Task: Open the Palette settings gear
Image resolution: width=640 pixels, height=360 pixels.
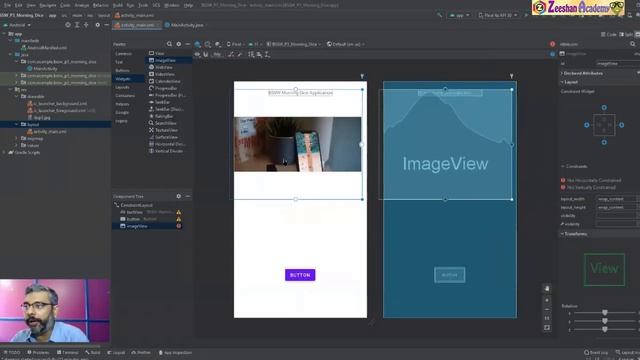Action: (x=179, y=44)
